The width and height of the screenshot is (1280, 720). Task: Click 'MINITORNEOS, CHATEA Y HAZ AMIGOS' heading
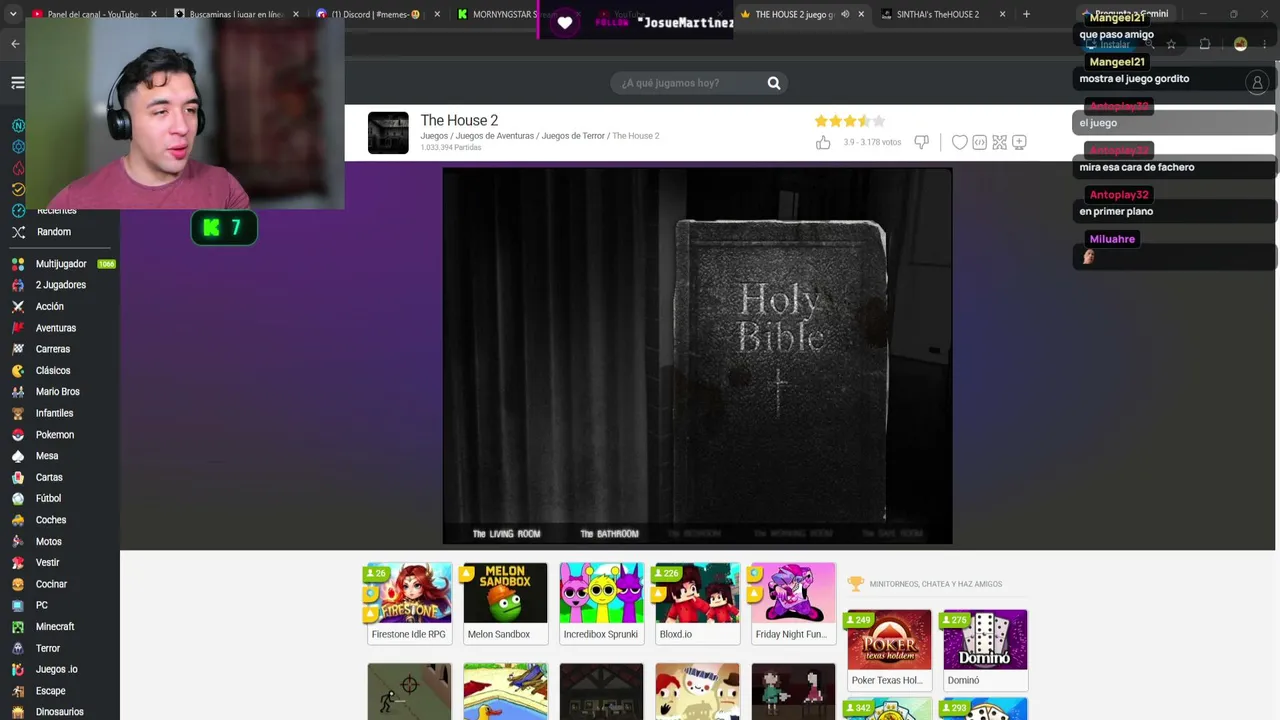(x=936, y=584)
